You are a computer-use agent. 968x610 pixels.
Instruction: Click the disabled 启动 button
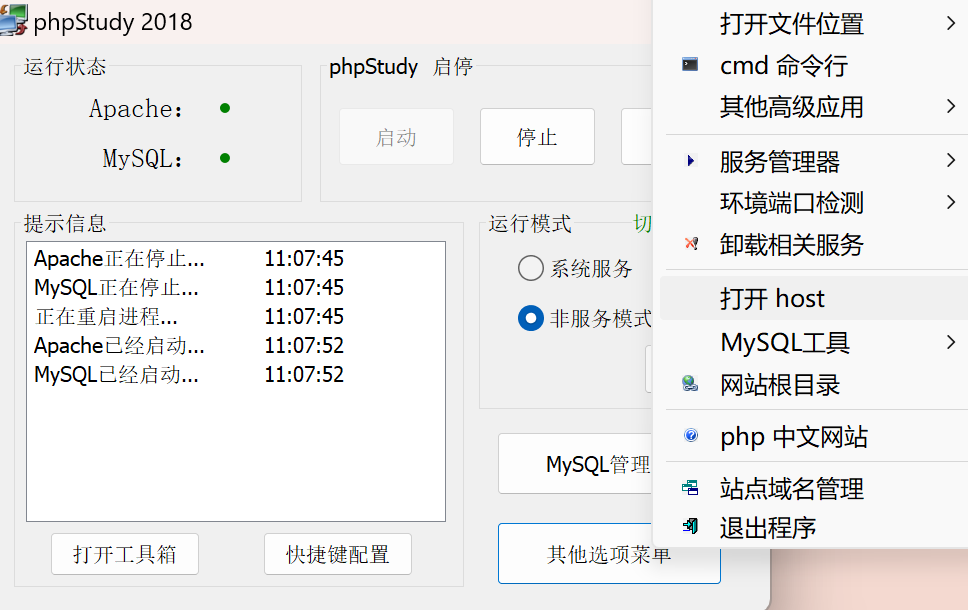coord(396,136)
